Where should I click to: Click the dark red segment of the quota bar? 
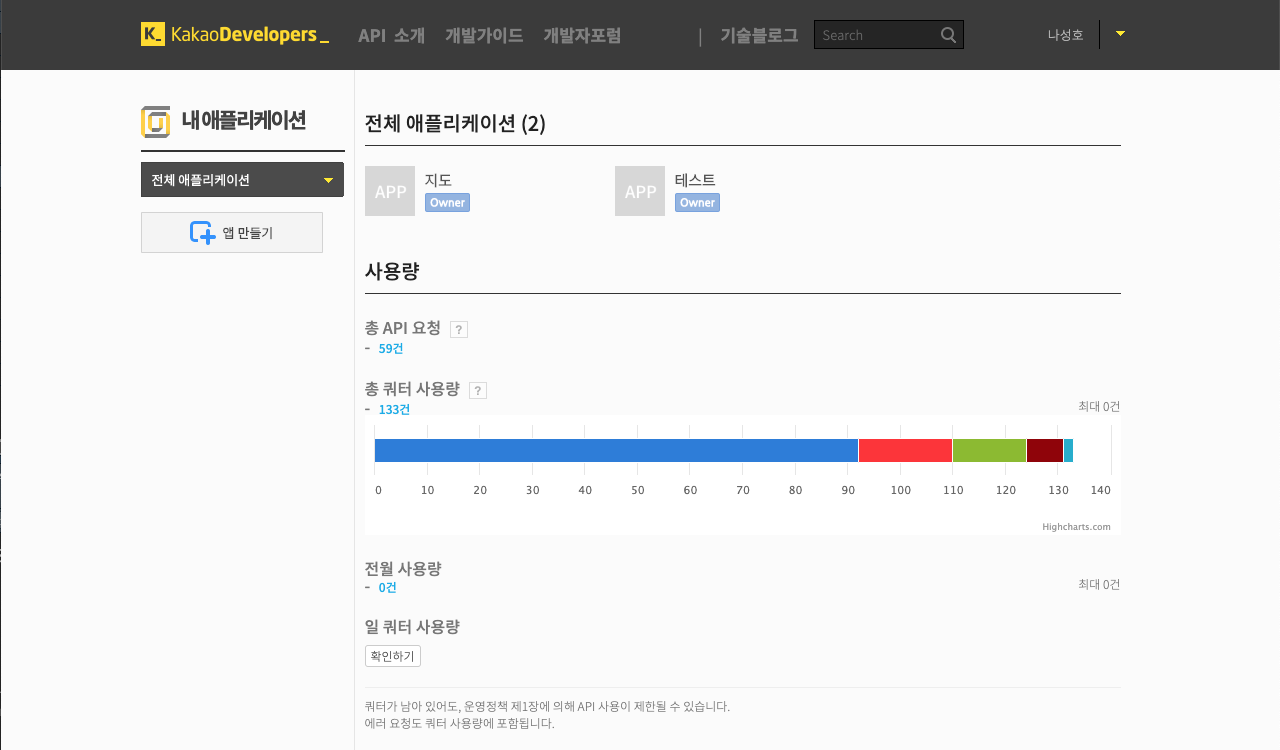click(1045, 450)
